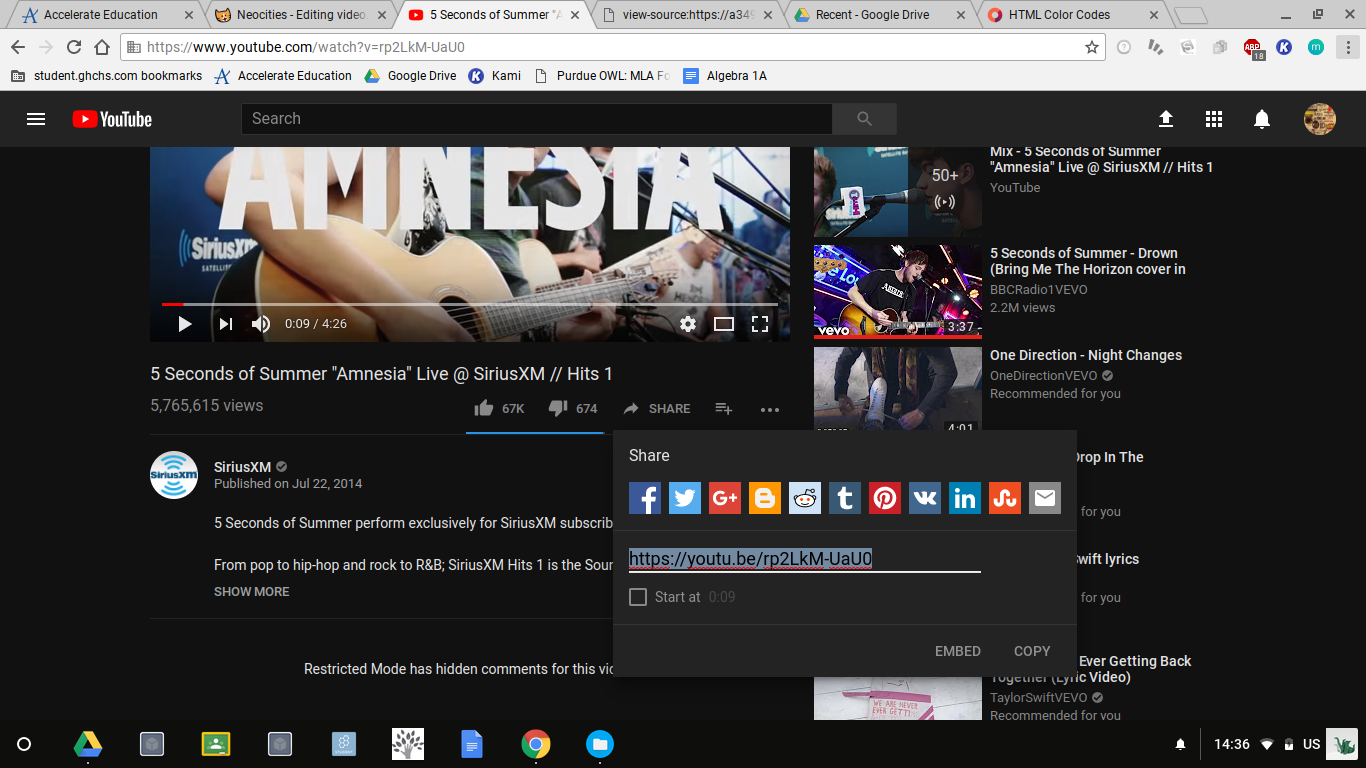The width and height of the screenshot is (1366, 768).
Task: Share via the Pinterest icon
Action: point(885,497)
